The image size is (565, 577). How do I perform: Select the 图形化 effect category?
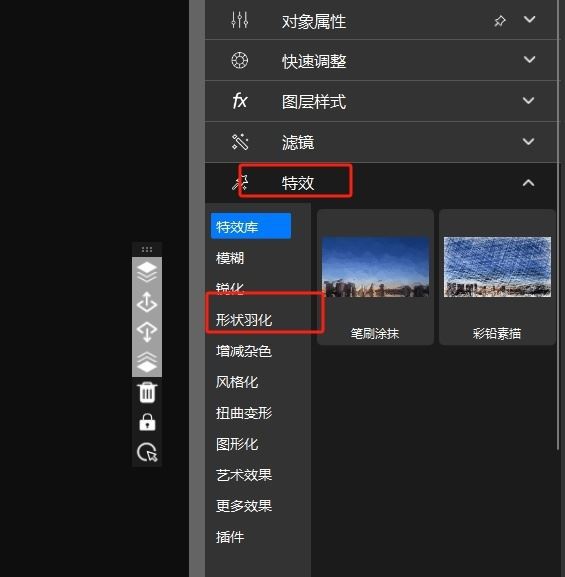coord(237,444)
